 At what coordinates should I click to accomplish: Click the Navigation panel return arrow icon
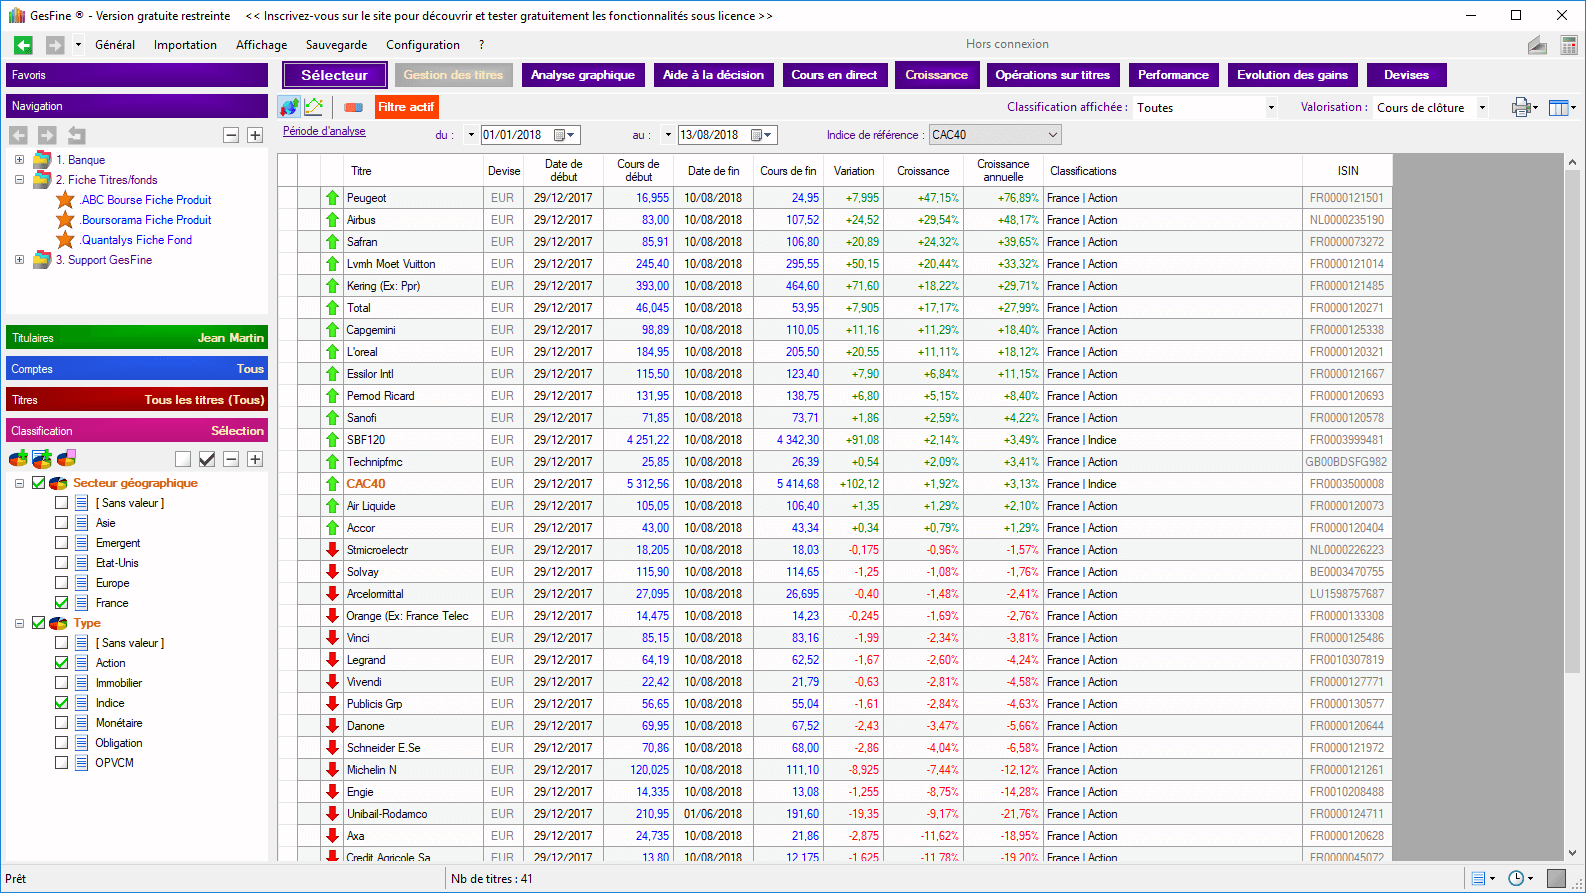click(76, 135)
